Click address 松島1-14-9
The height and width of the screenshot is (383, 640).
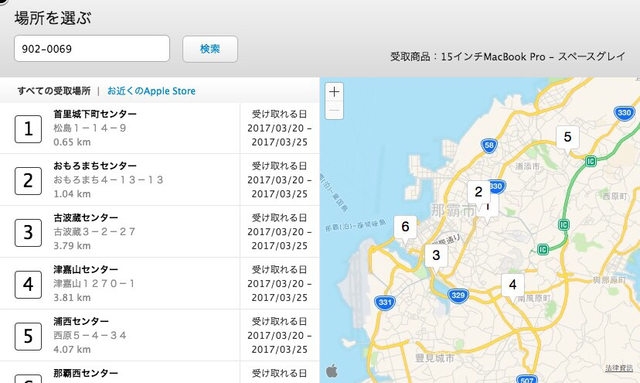pos(90,128)
